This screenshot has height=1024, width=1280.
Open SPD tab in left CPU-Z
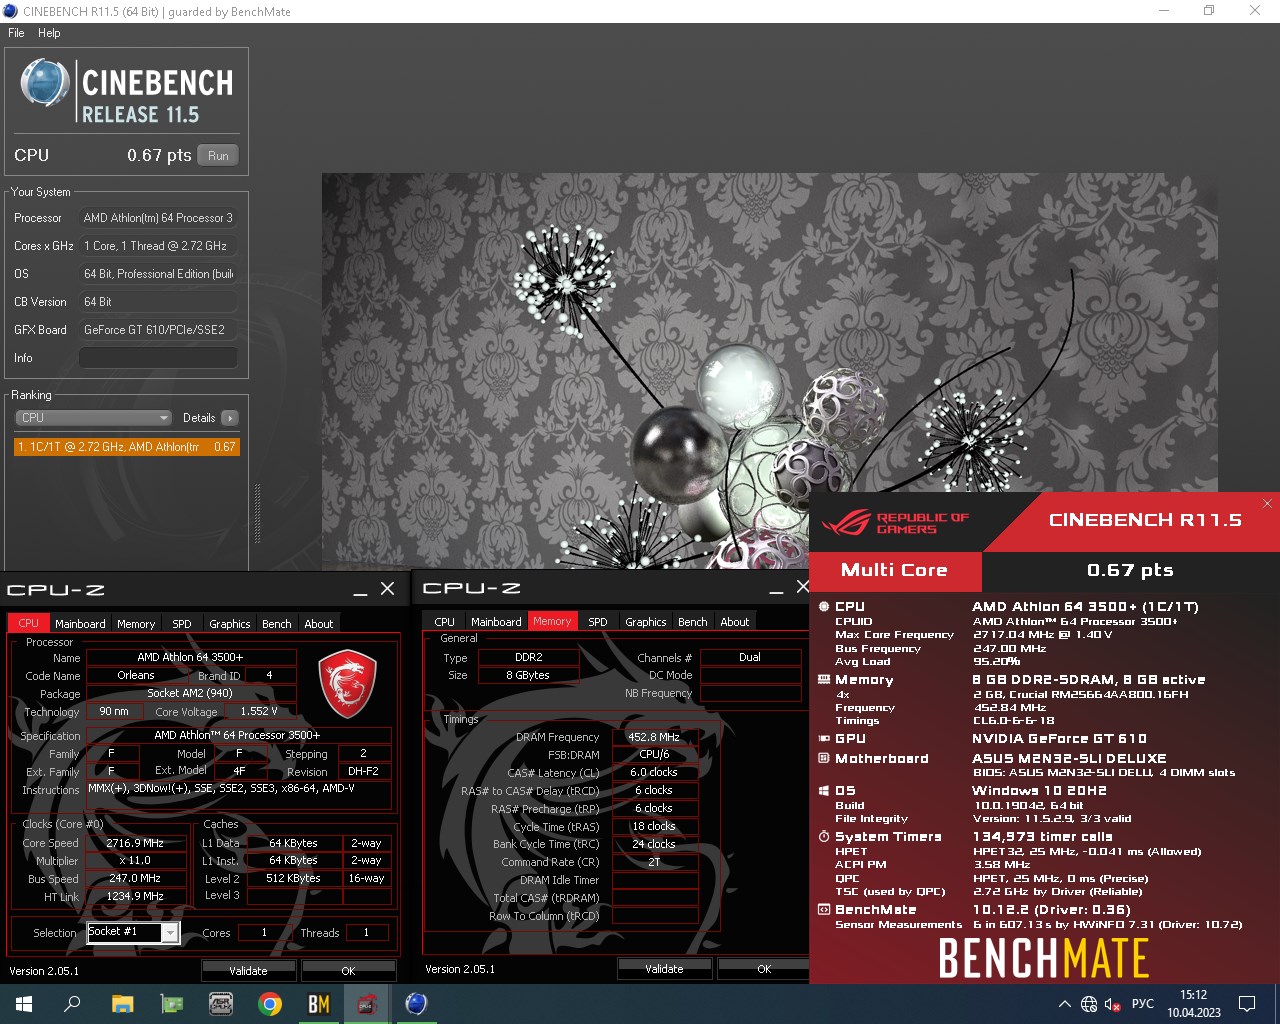point(182,624)
